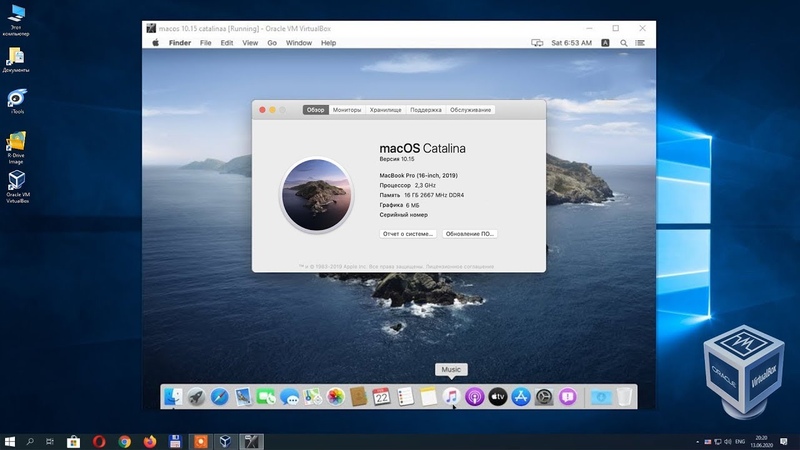Open Notification Center list icon
This screenshot has width=800, height=450.
(640, 43)
